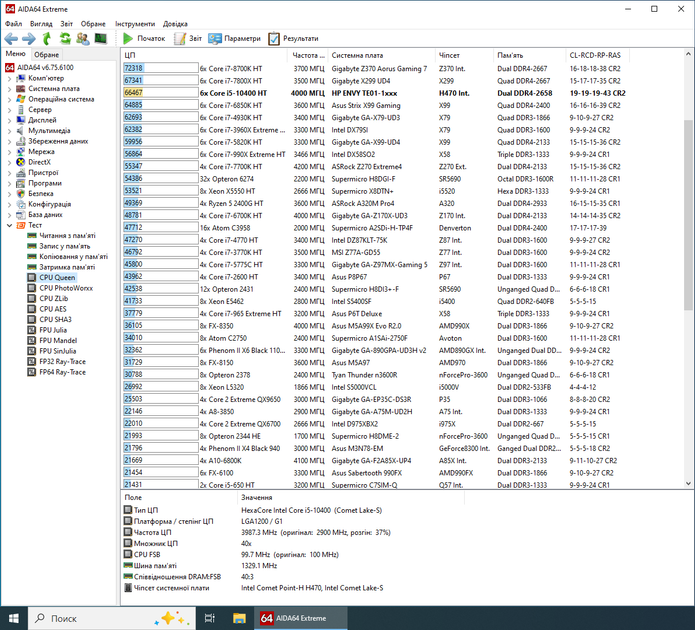The height and width of the screenshot is (630, 695).
Task: Select Запис у пам'ять test
Action: click(x=65, y=246)
